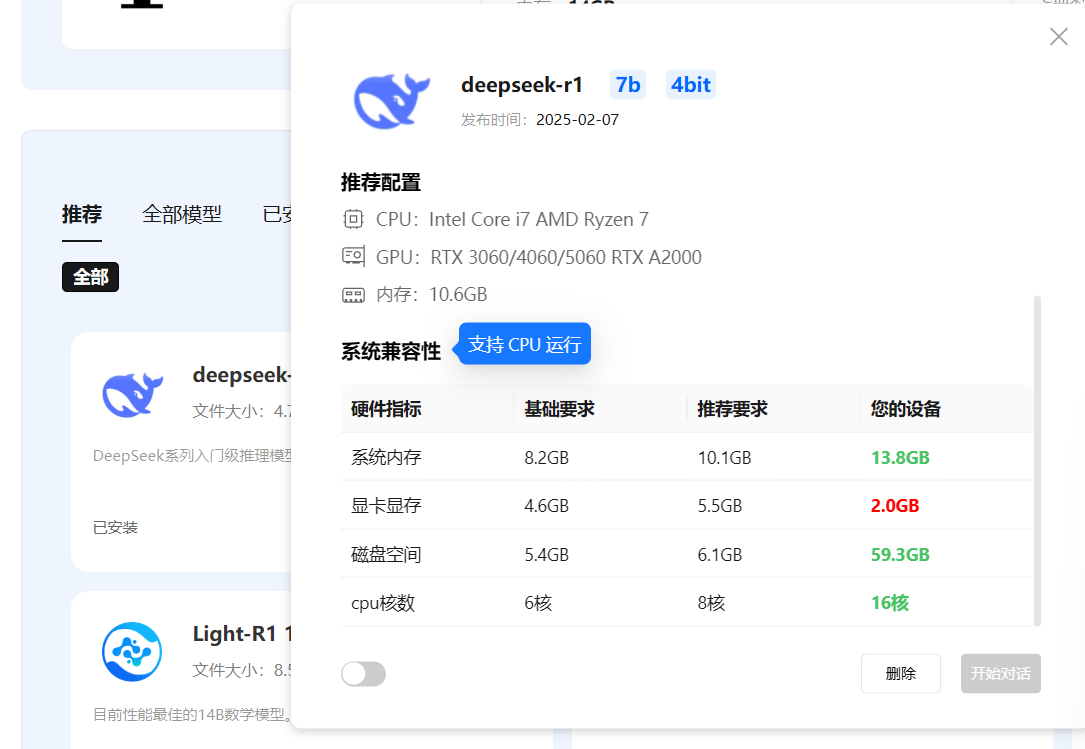The height and width of the screenshot is (749, 1085).
Task: Click the 内存: 10.6GB line
Action: 431,295
